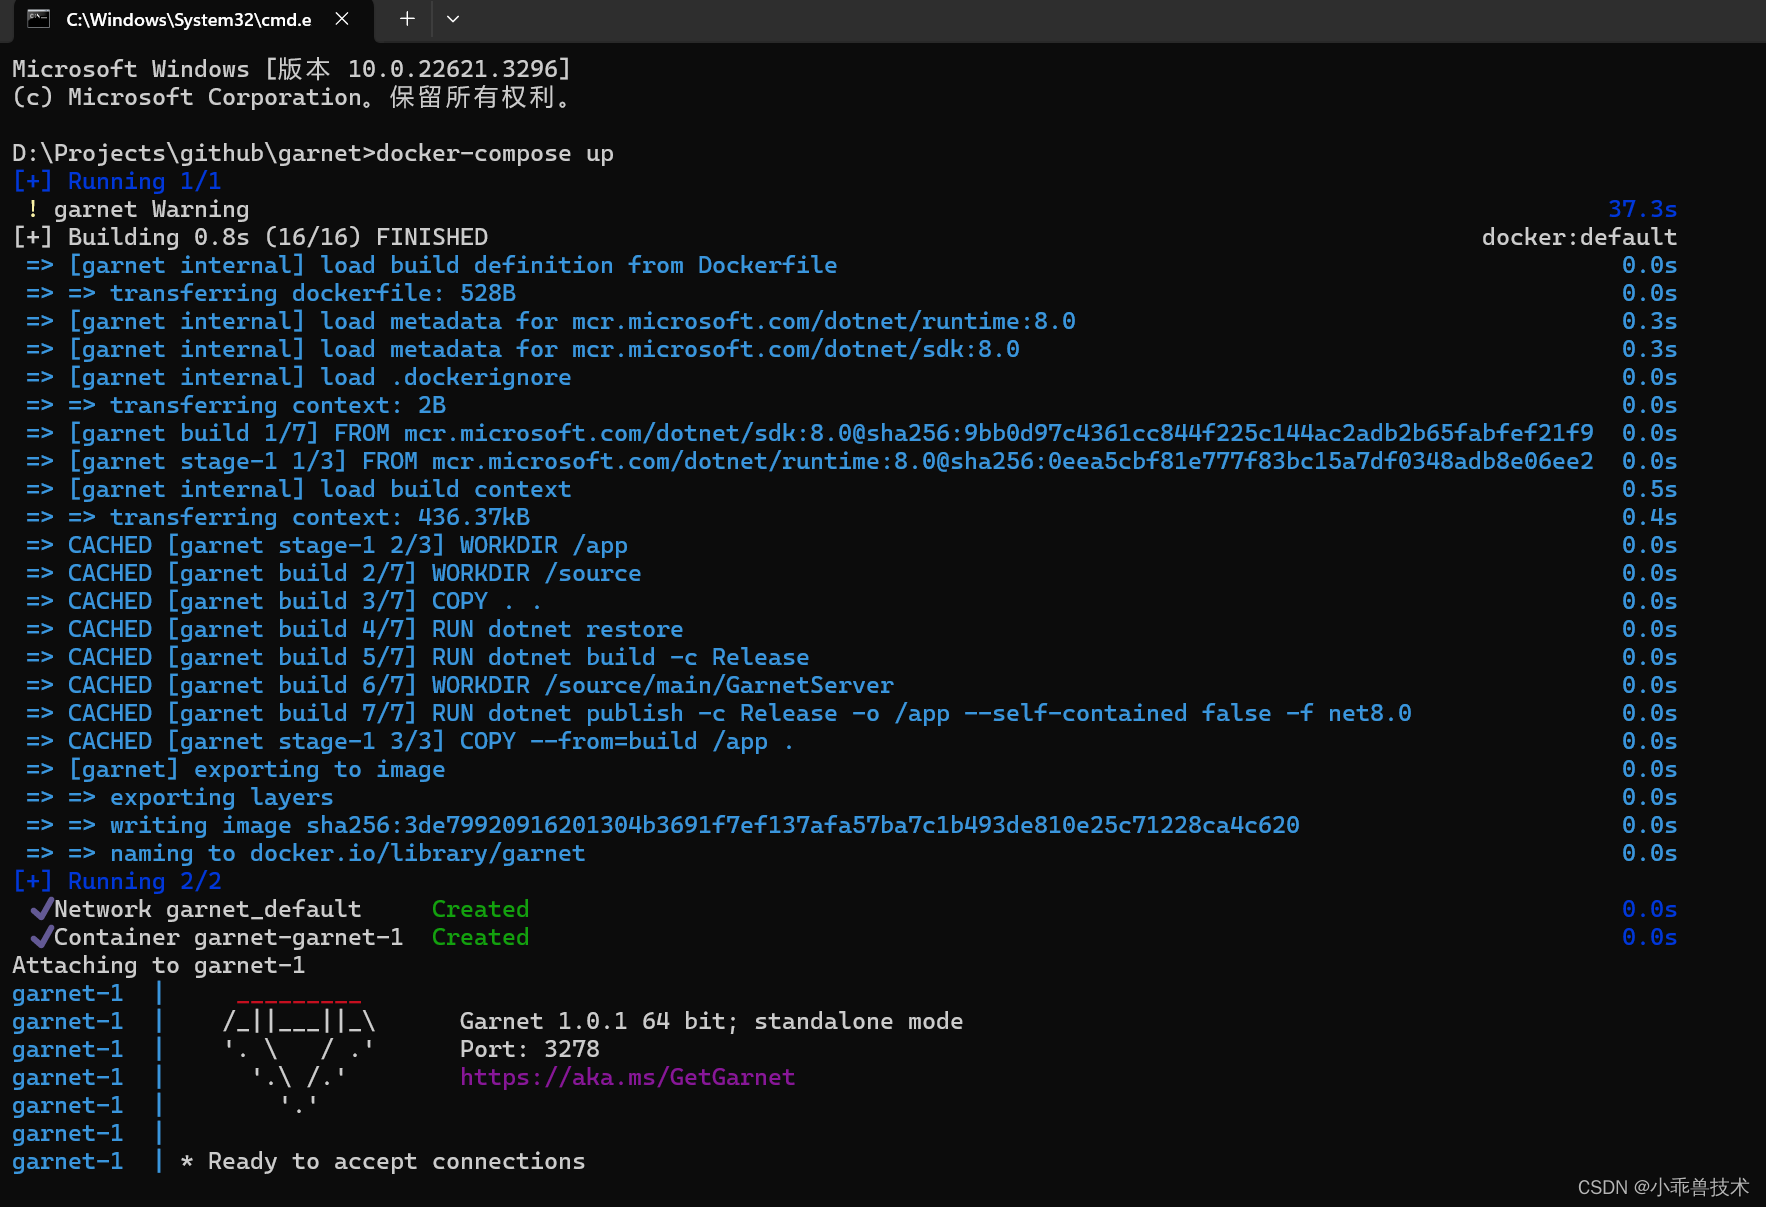Viewport: 1766px width, 1207px height.
Task: Click the green checkmark beside Container garnet-garnet-1
Action: [x=41, y=937]
